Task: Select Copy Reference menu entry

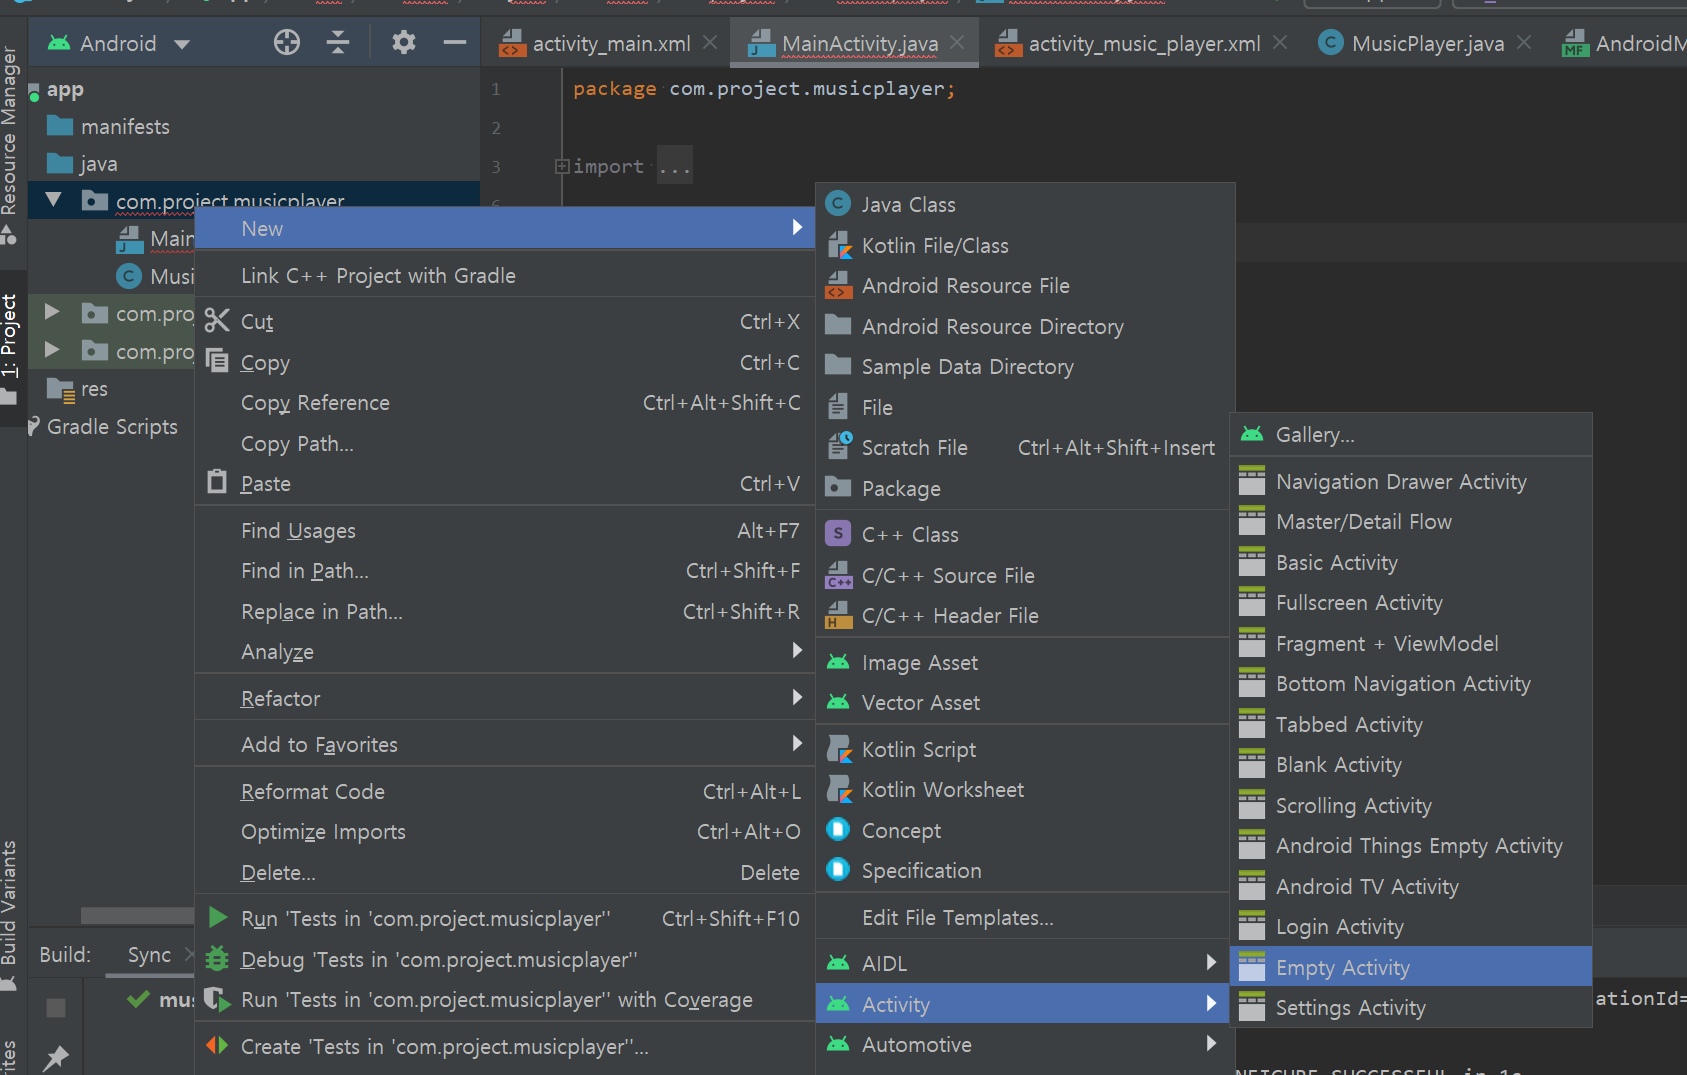Action: click(505, 403)
